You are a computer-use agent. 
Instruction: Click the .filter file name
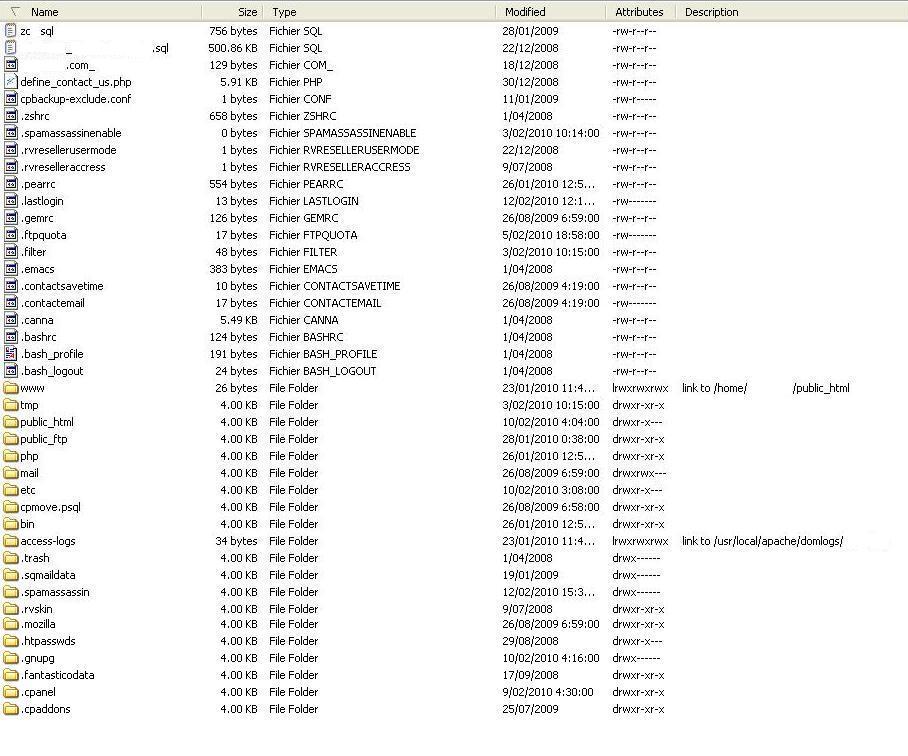point(34,252)
